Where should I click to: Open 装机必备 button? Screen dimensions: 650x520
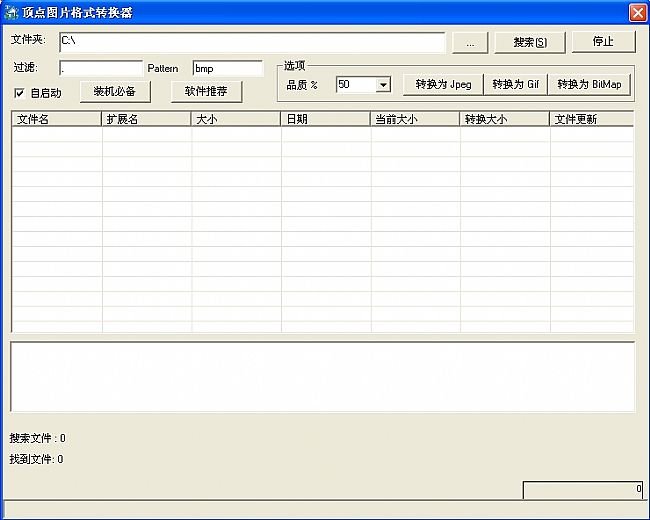click(x=115, y=92)
